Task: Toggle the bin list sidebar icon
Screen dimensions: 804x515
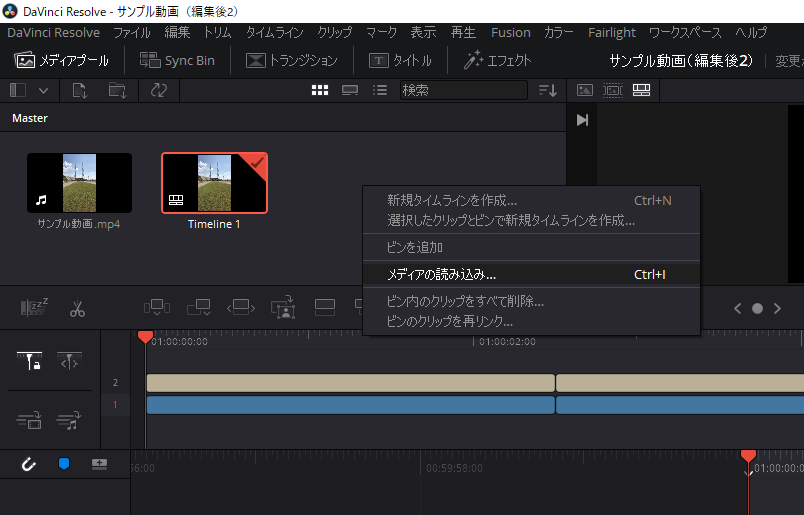Action: click(x=18, y=90)
